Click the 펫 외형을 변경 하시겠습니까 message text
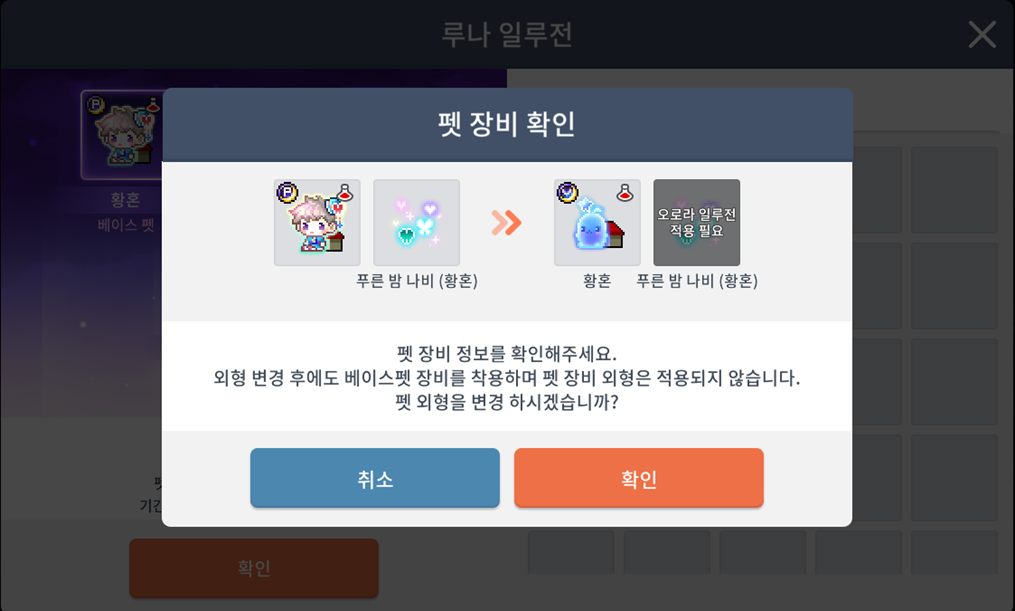Image resolution: width=1015 pixels, height=611 pixels. point(507,403)
